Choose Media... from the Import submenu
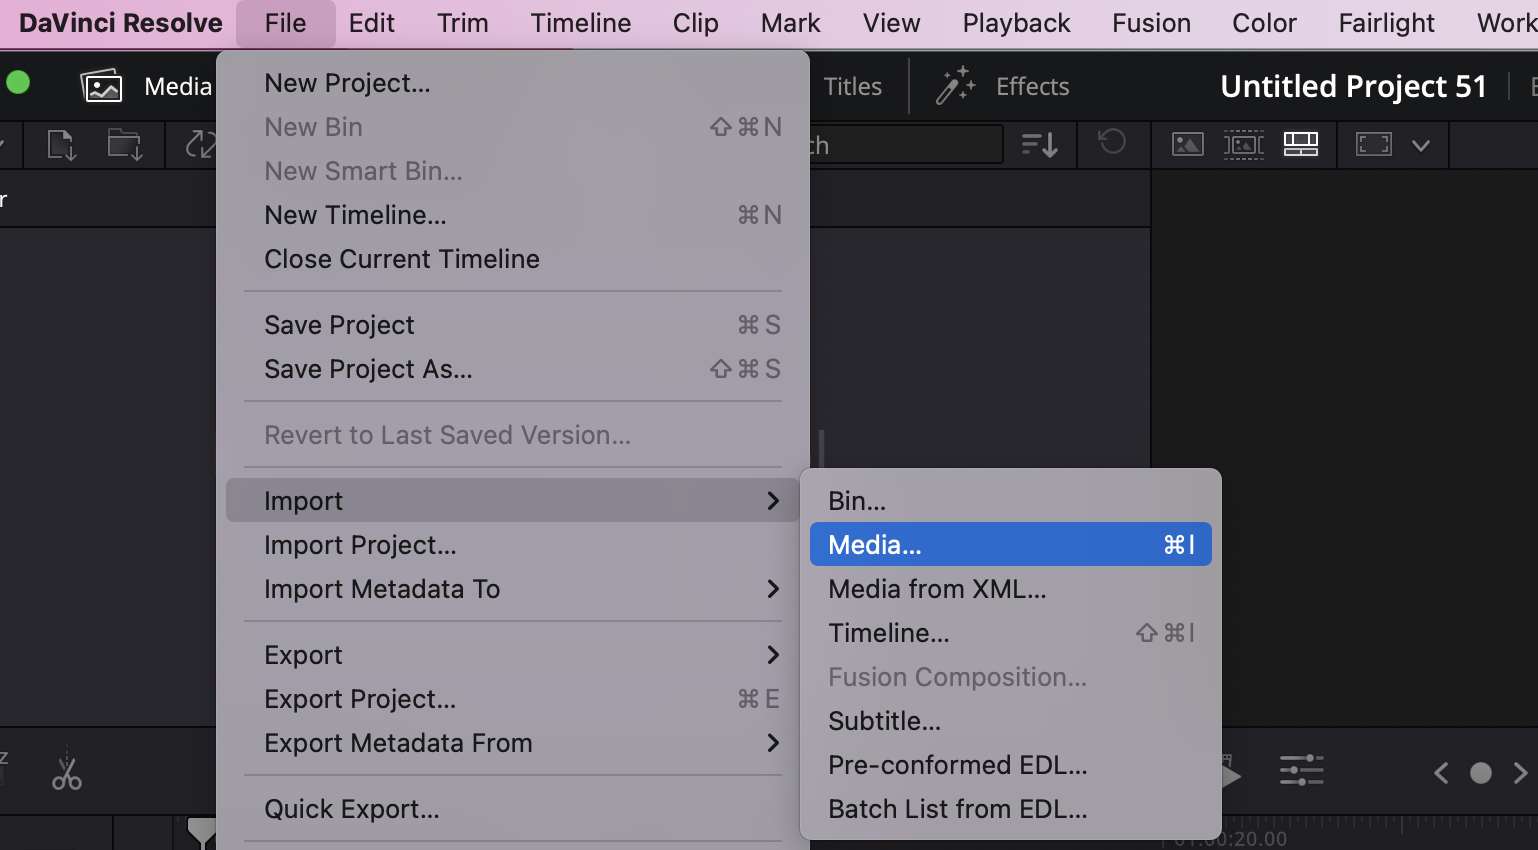 (1010, 545)
